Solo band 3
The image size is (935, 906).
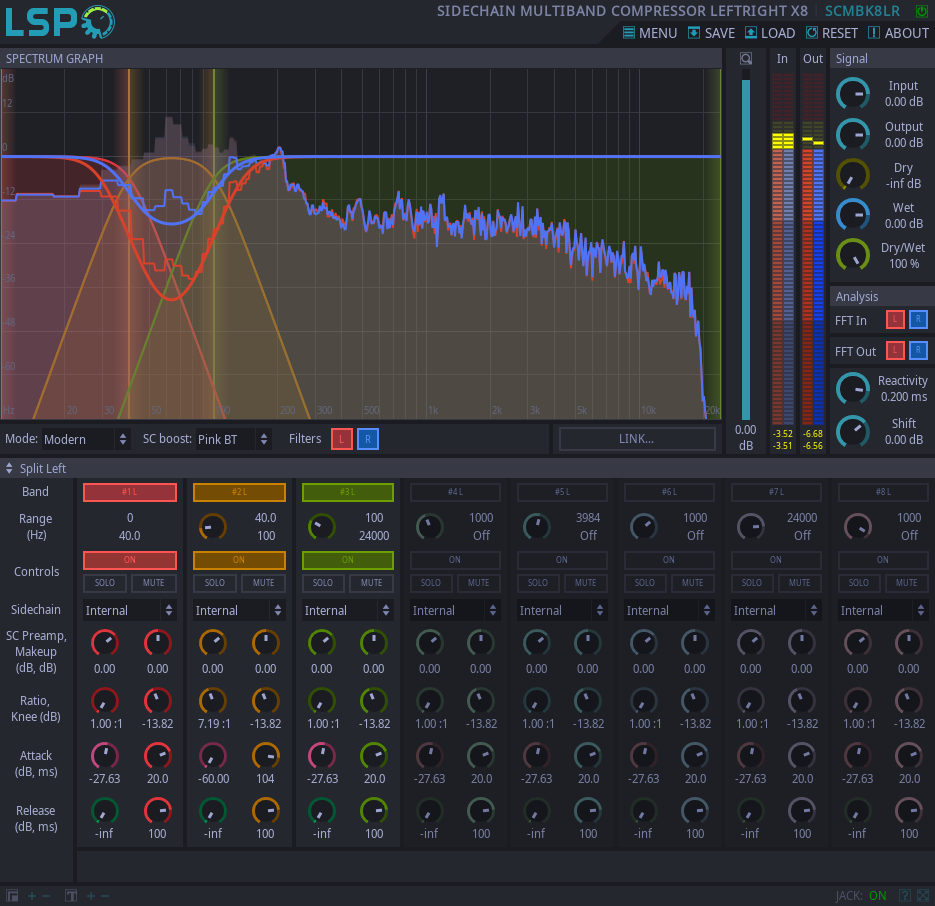323,583
